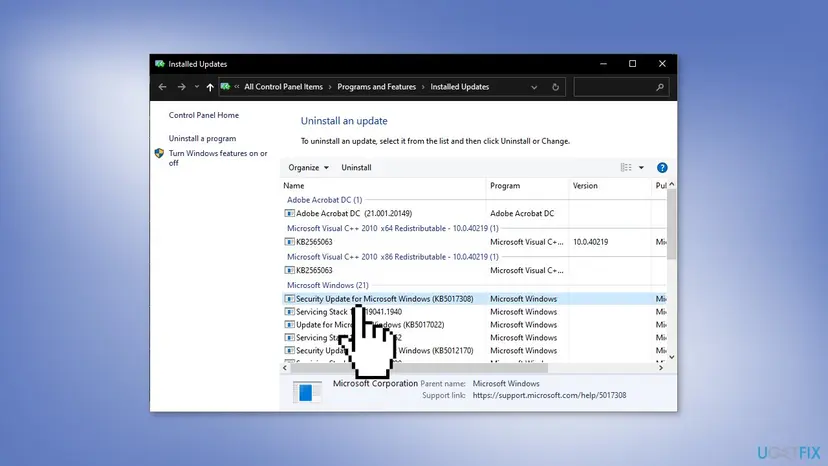Click address bar Control Panel icon
Screen dimensions: 828x466
click(x=225, y=87)
